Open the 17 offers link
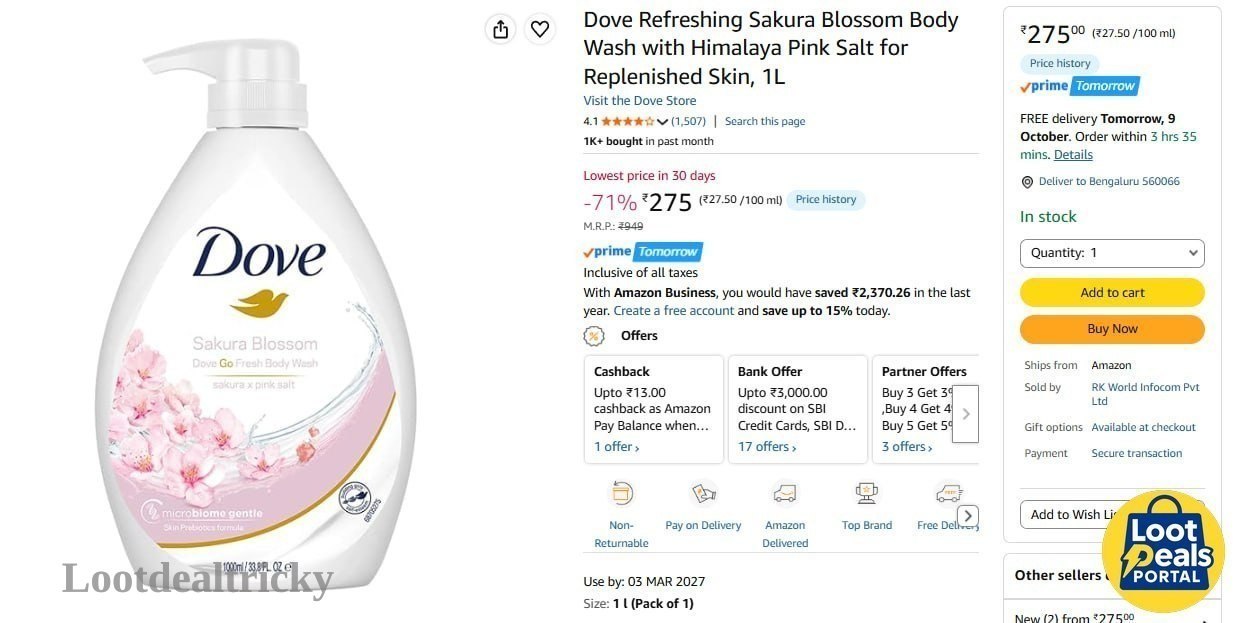1235x623 pixels. coord(767,447)
